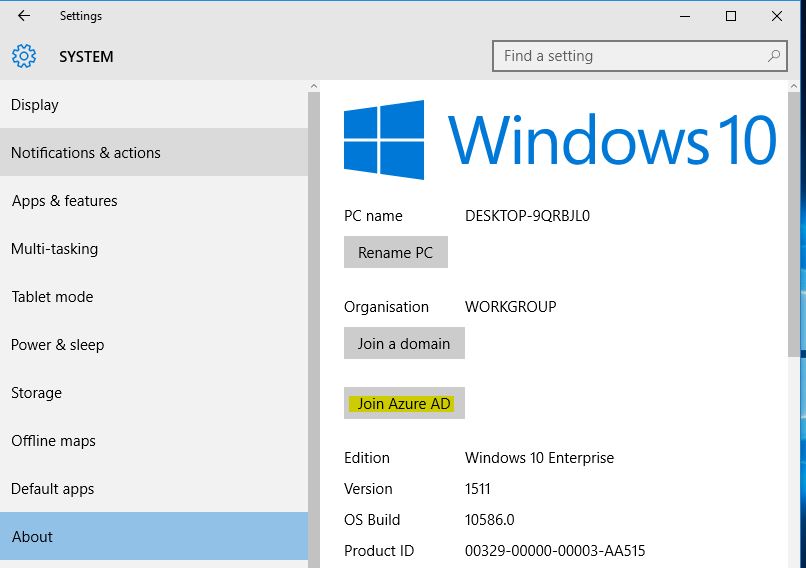Screen dimensions: 806x568
Task: Click the Product ID label
Action: click(x=379, y=551)
